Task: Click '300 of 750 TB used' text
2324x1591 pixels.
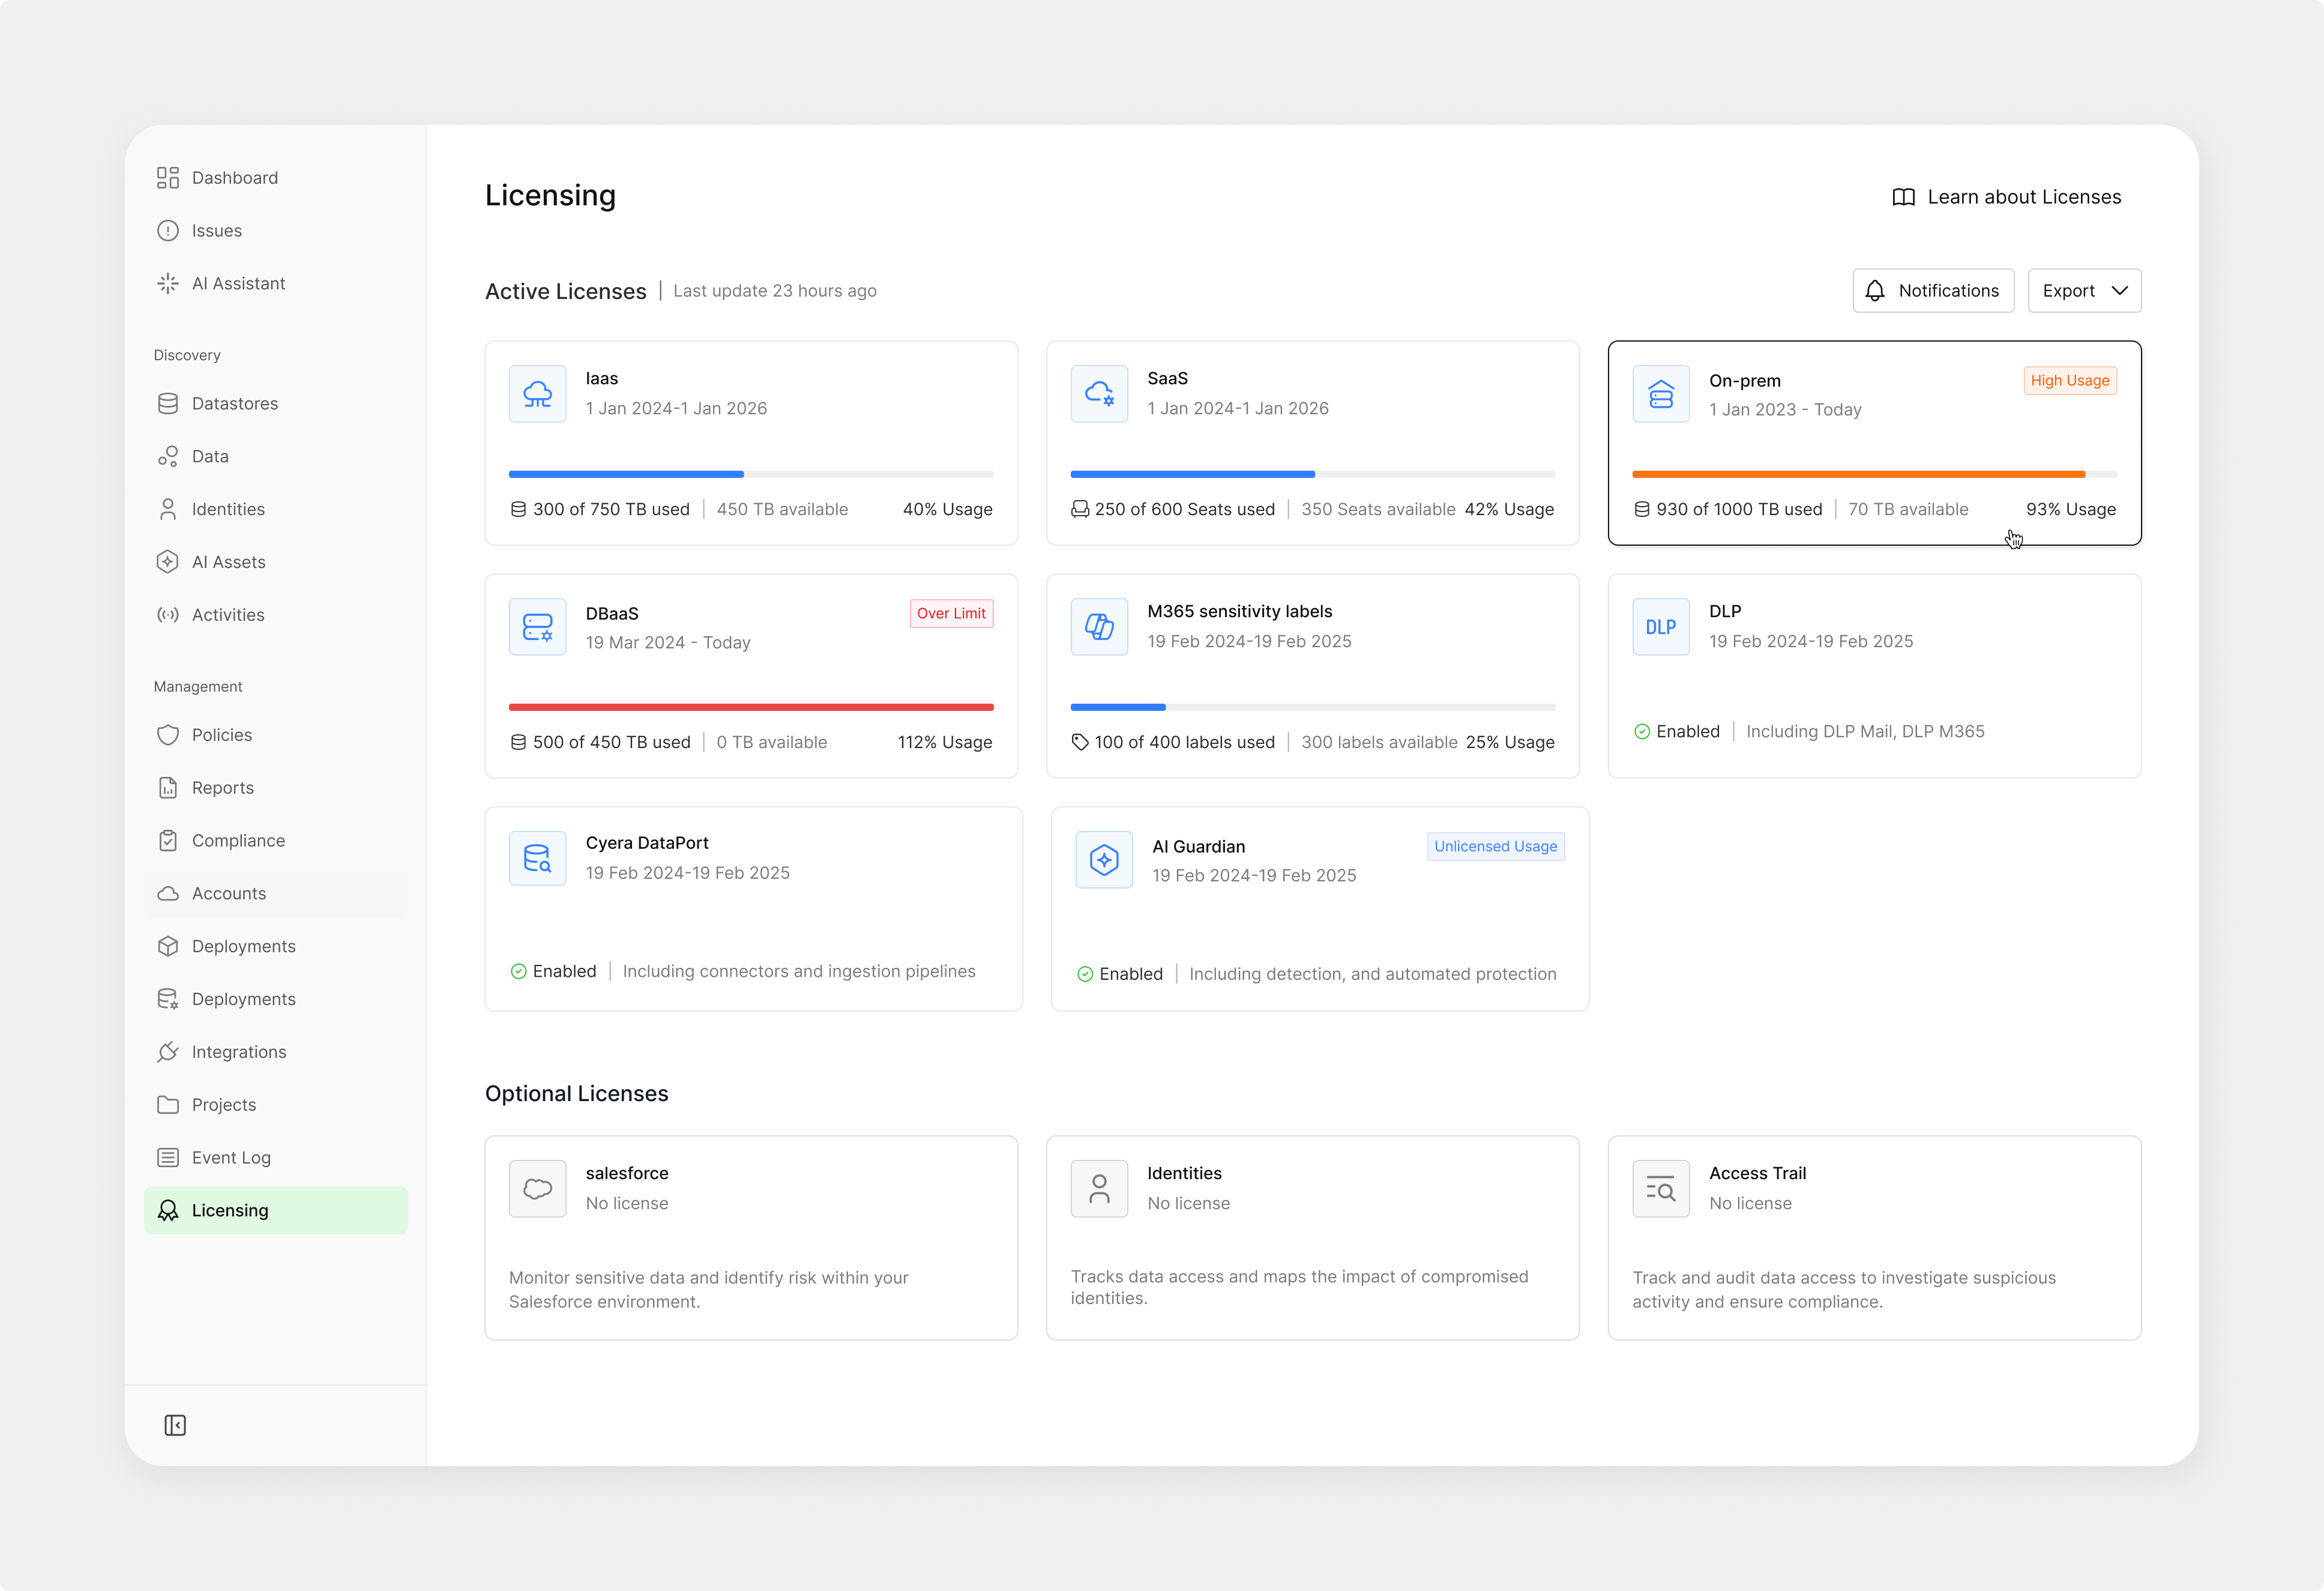Action: [x=611, y=510]
